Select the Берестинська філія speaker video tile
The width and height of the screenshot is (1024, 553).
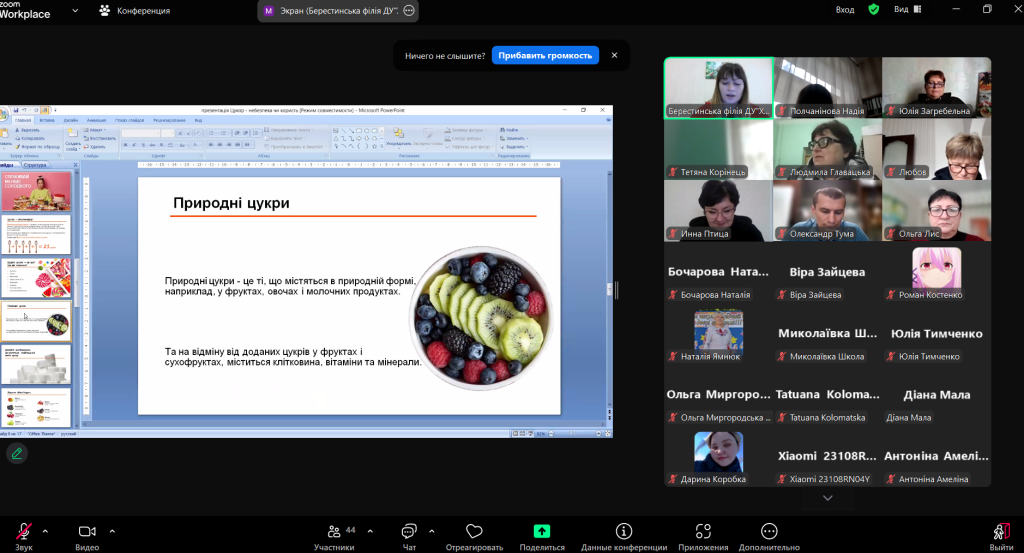(718, 87)
